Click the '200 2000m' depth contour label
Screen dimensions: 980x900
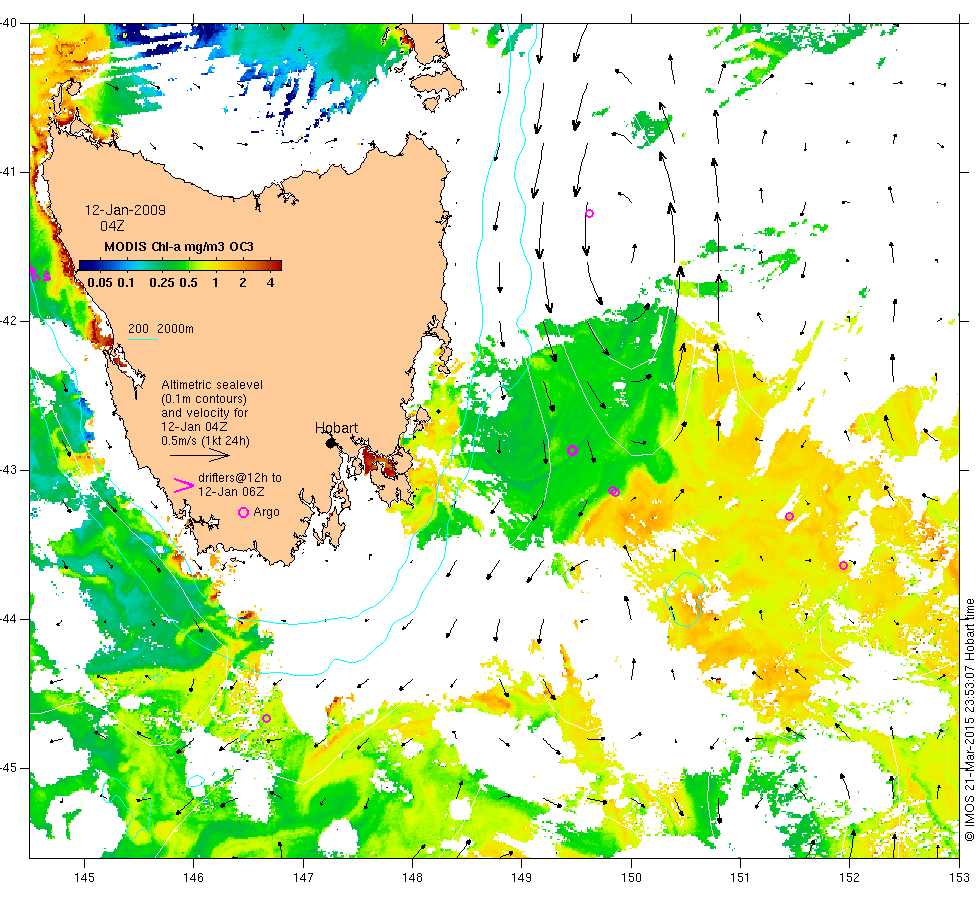coord(161,329)
